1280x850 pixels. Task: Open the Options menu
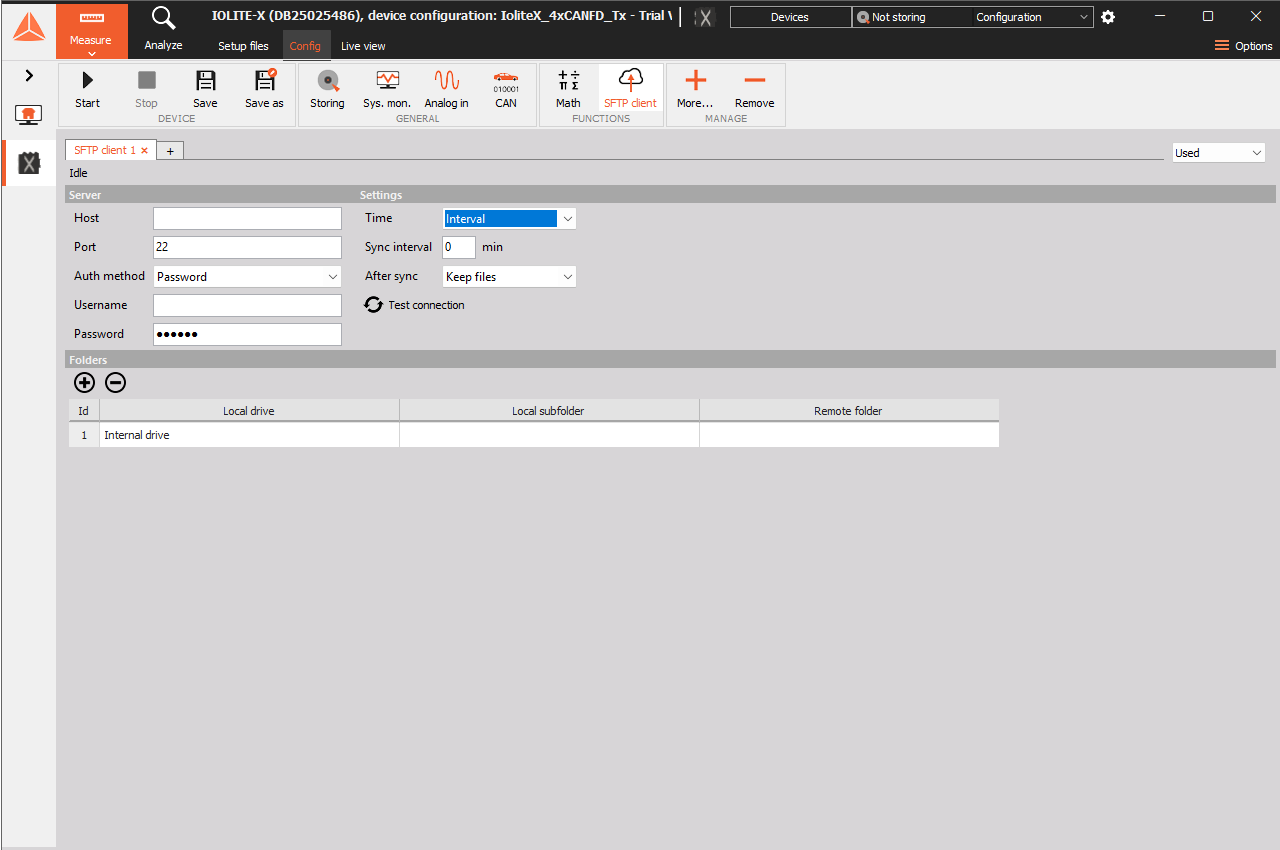(1243, 46)
